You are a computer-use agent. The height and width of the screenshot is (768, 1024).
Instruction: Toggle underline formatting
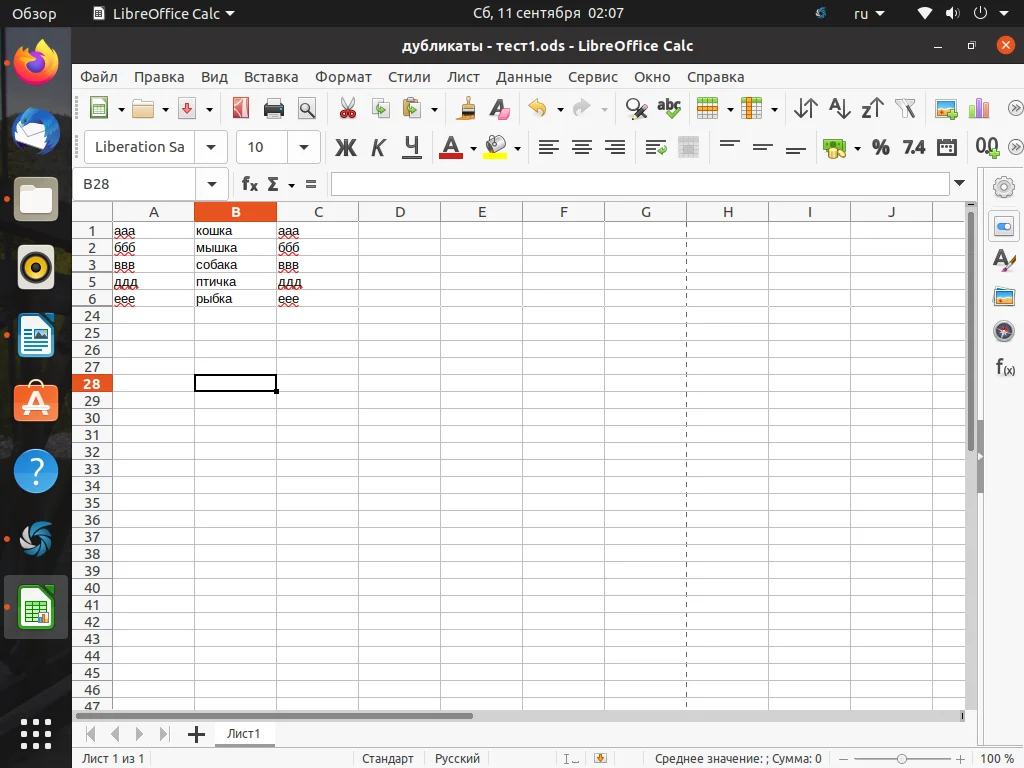(408, 147)
